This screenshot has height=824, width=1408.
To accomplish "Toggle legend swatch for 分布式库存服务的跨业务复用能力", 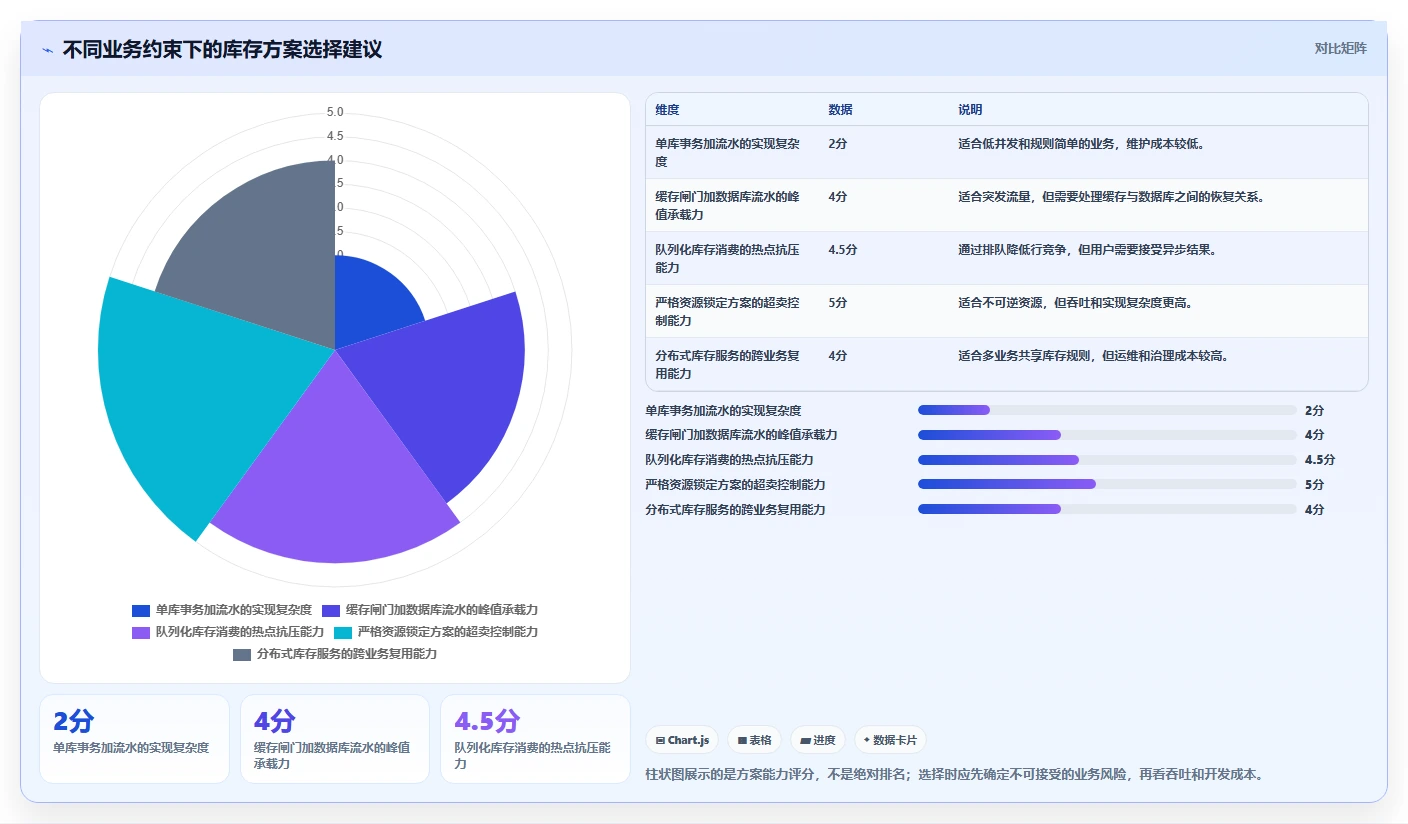I will pos(242,654).
